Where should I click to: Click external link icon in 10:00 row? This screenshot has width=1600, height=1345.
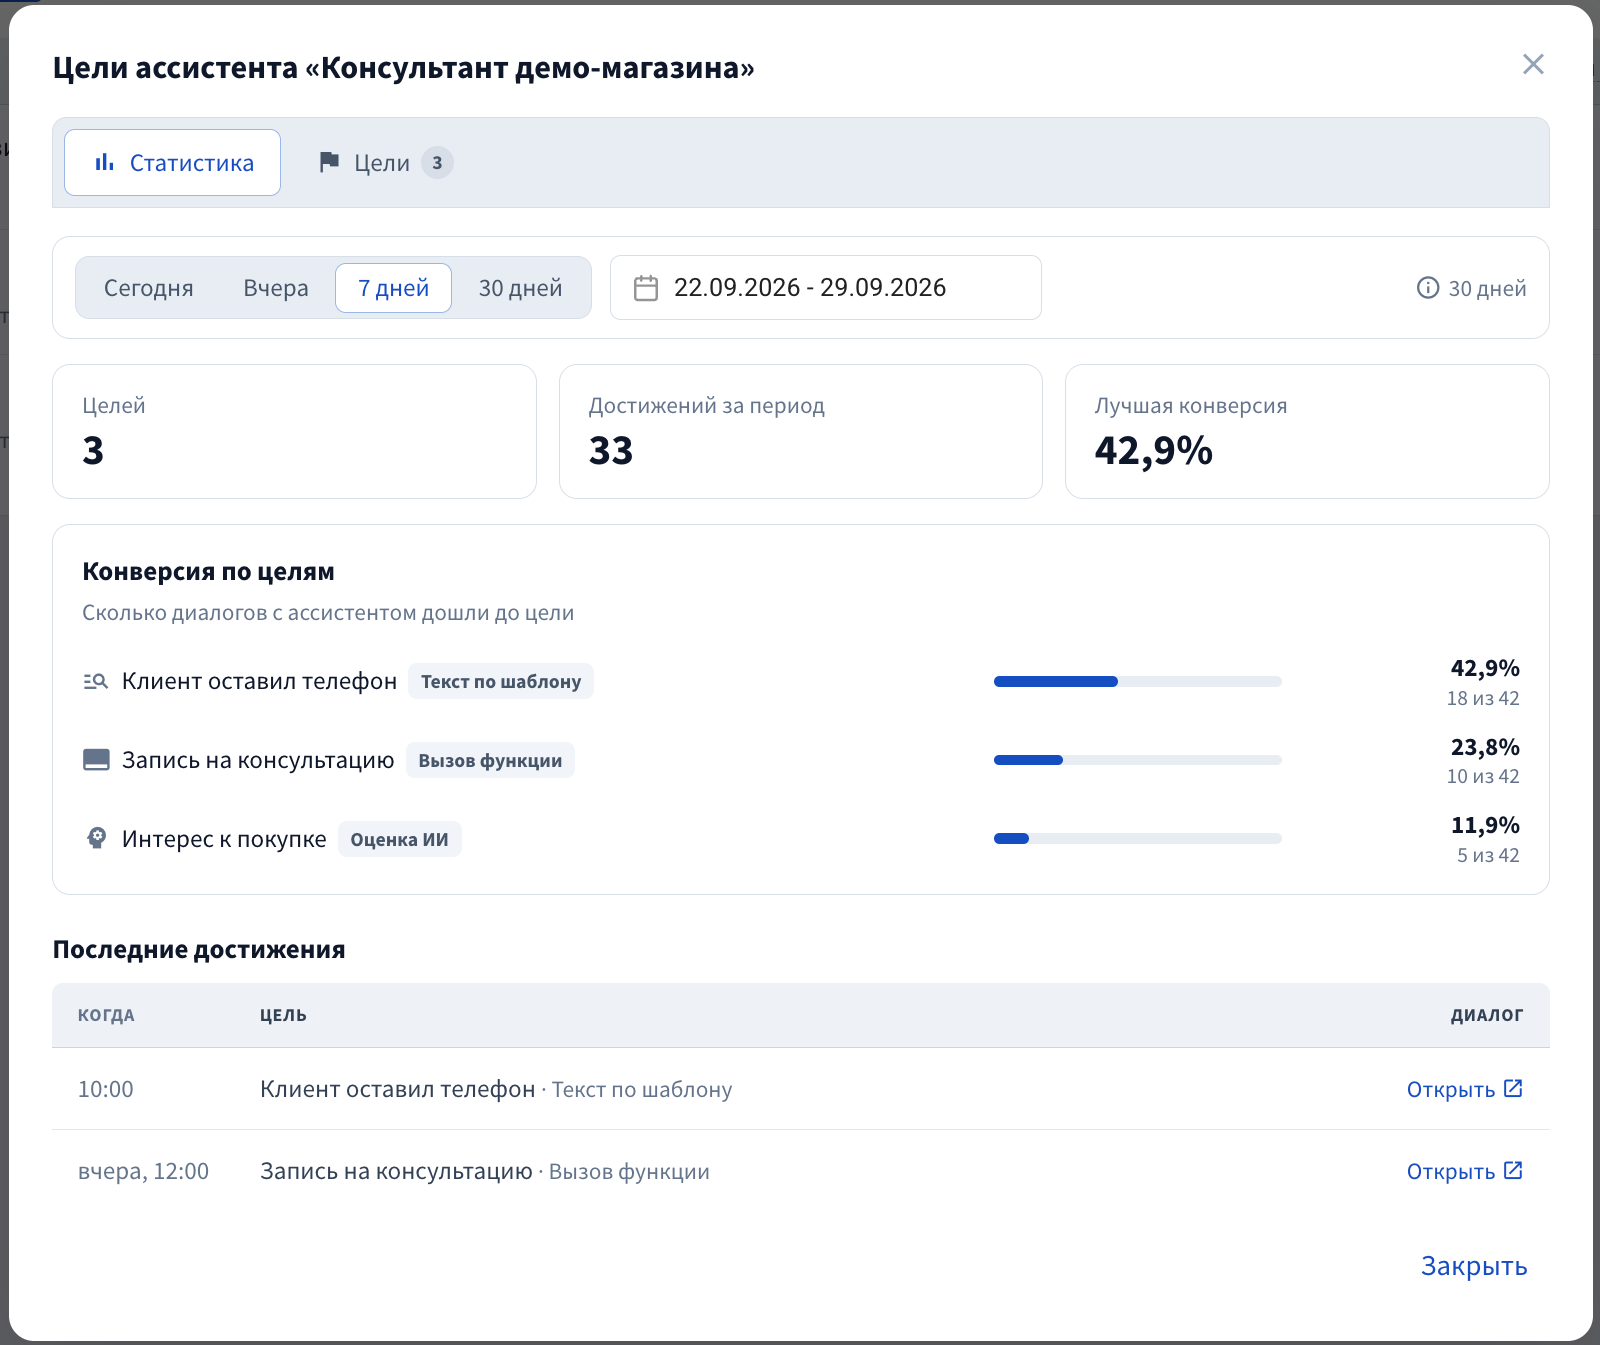[x=1514, y=1088]
